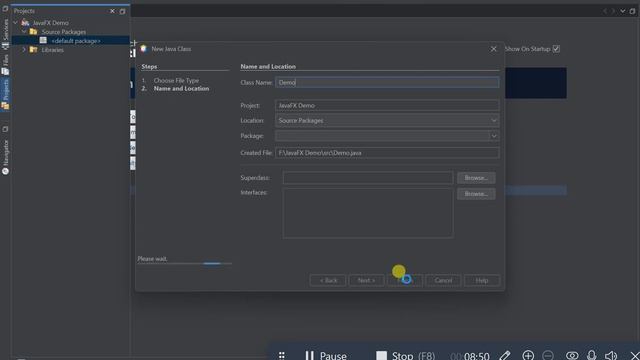Open the recorder pen annotation tool
This screenshot has width=640, height=360.
[505, 356]
